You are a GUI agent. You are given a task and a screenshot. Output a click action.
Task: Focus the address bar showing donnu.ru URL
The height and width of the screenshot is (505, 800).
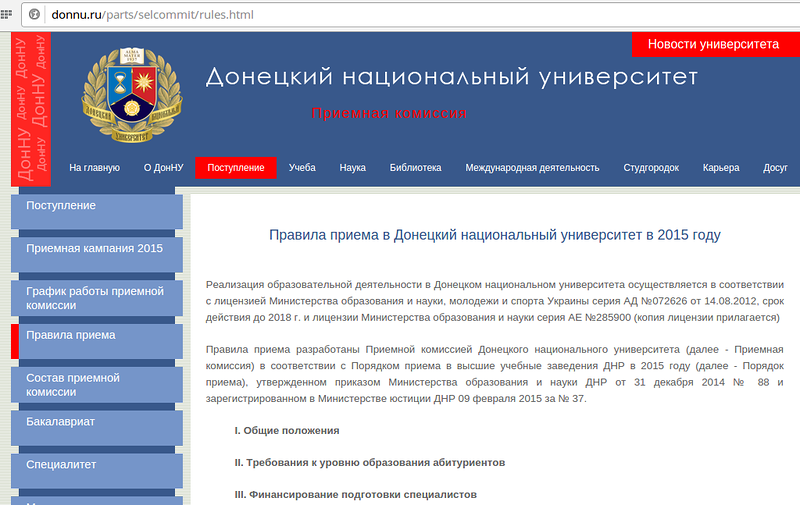pyautogui.click(x=410, y=14)
